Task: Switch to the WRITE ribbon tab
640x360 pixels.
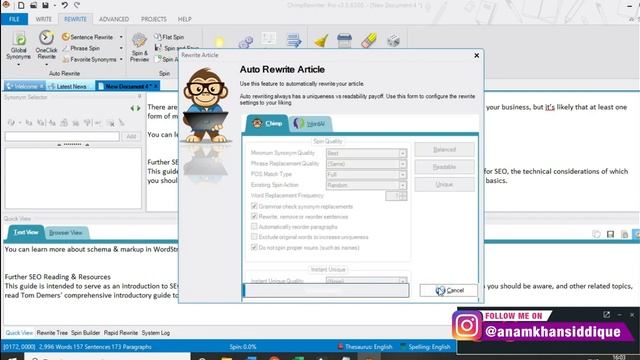Action: (43, 19)
